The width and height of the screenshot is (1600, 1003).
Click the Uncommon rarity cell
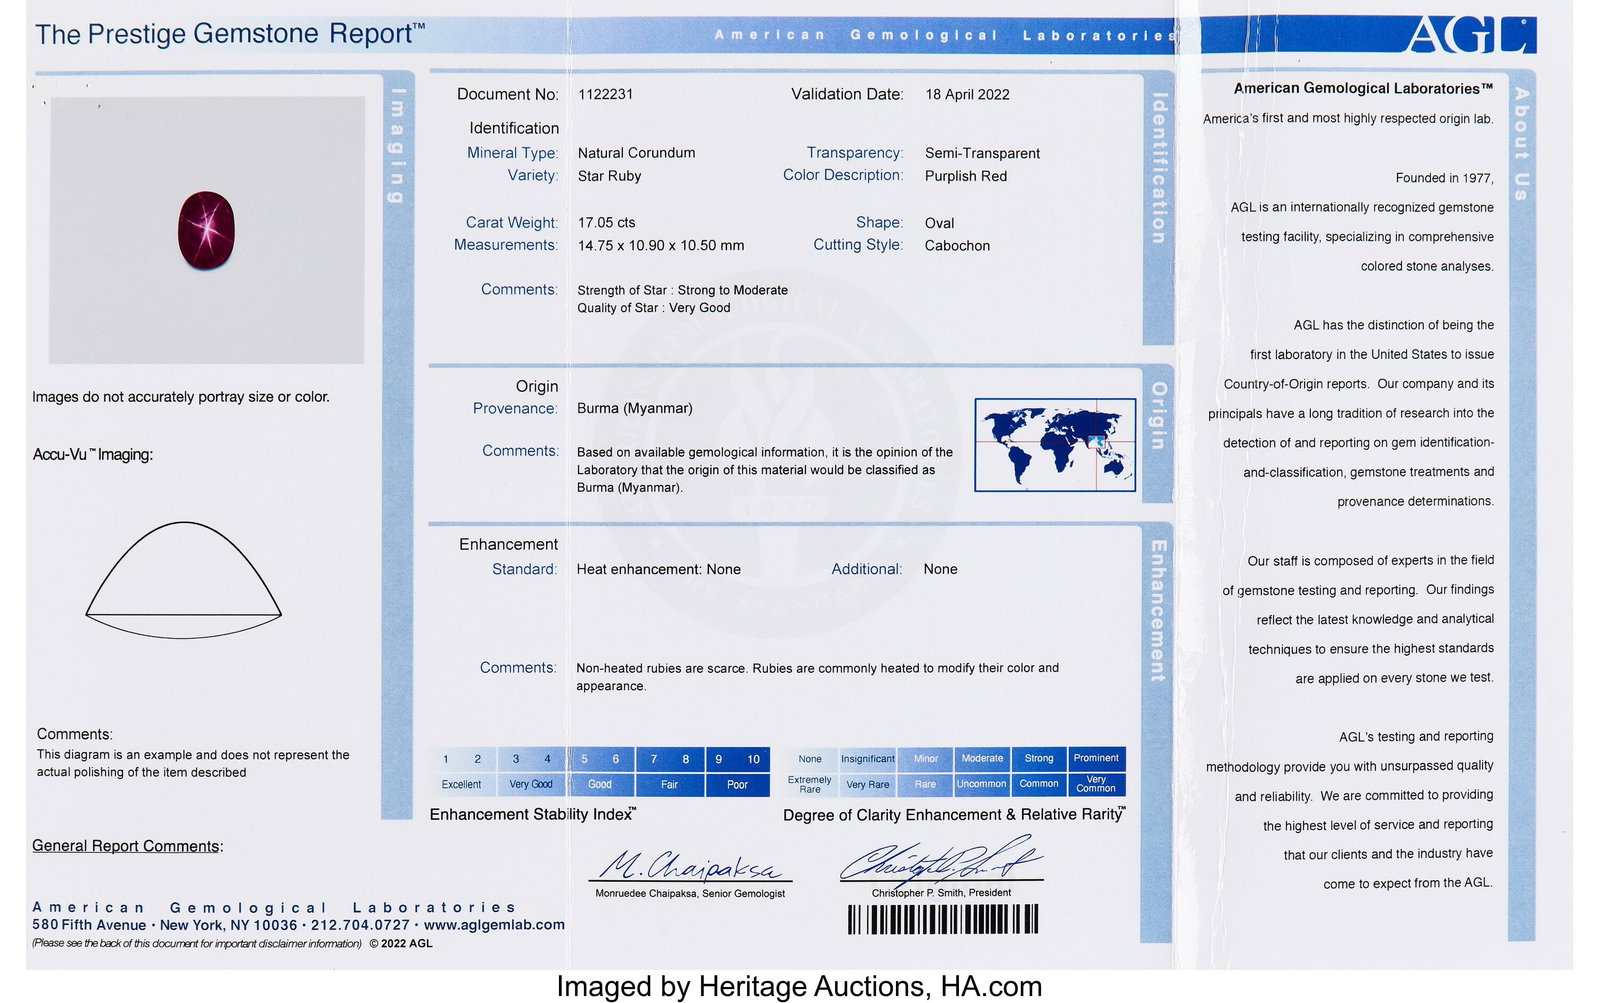tap(982, 785)
